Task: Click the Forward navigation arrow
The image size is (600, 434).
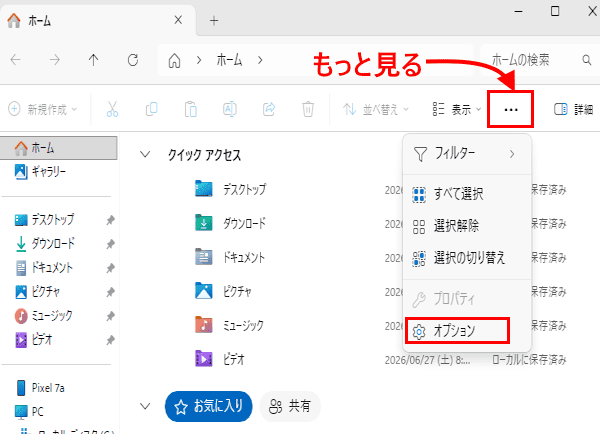Action: (55, 60)
